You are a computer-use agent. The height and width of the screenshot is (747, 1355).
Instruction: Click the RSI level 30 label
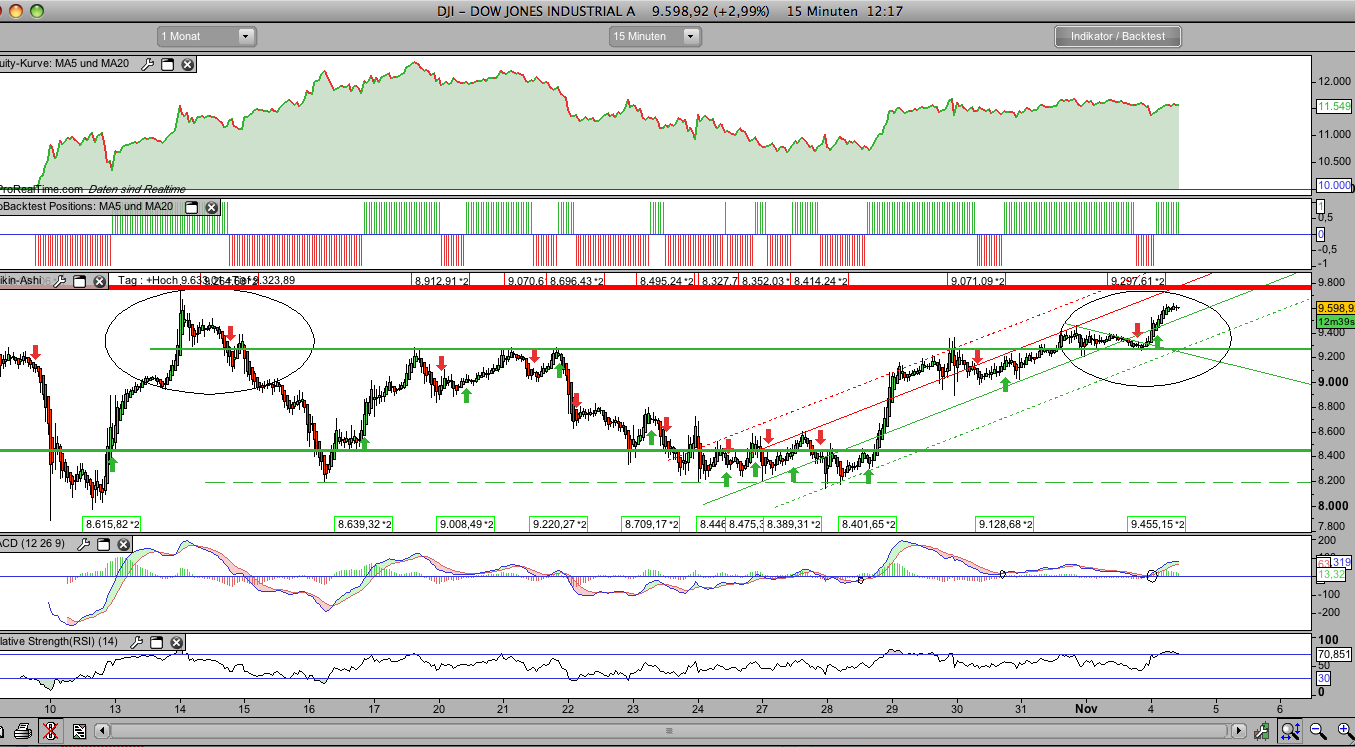(x=1323, y=677)
